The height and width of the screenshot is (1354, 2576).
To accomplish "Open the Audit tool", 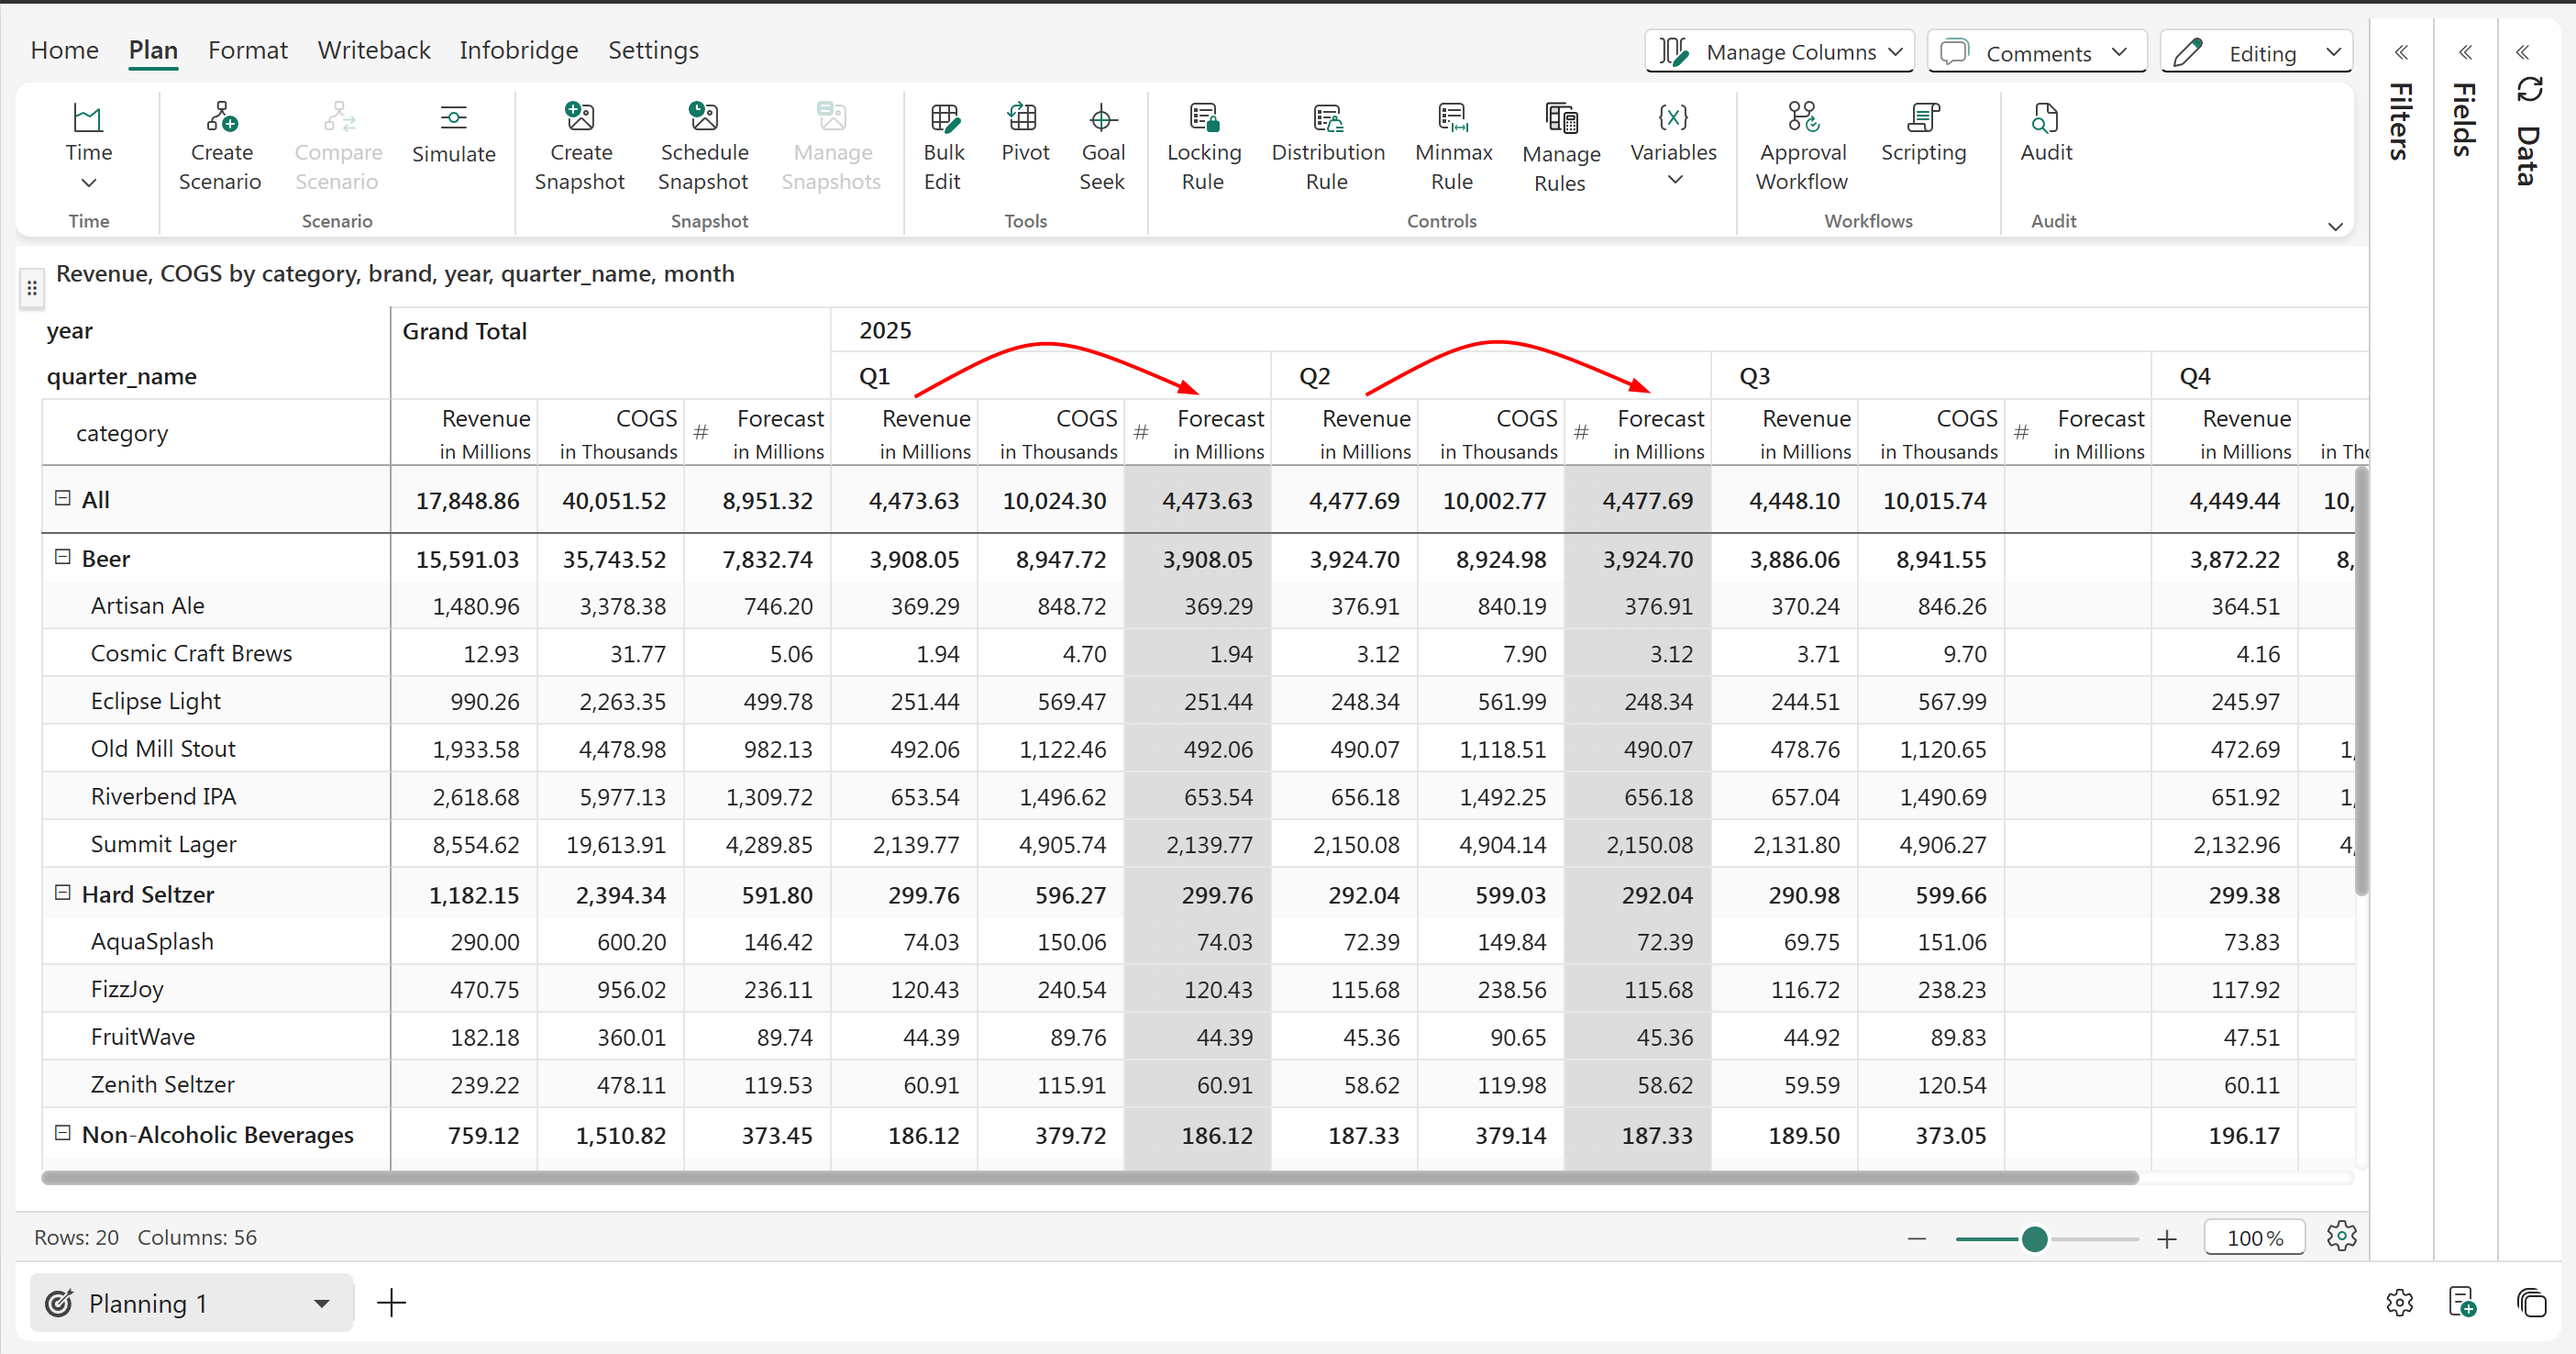I will coord(2045,119).
